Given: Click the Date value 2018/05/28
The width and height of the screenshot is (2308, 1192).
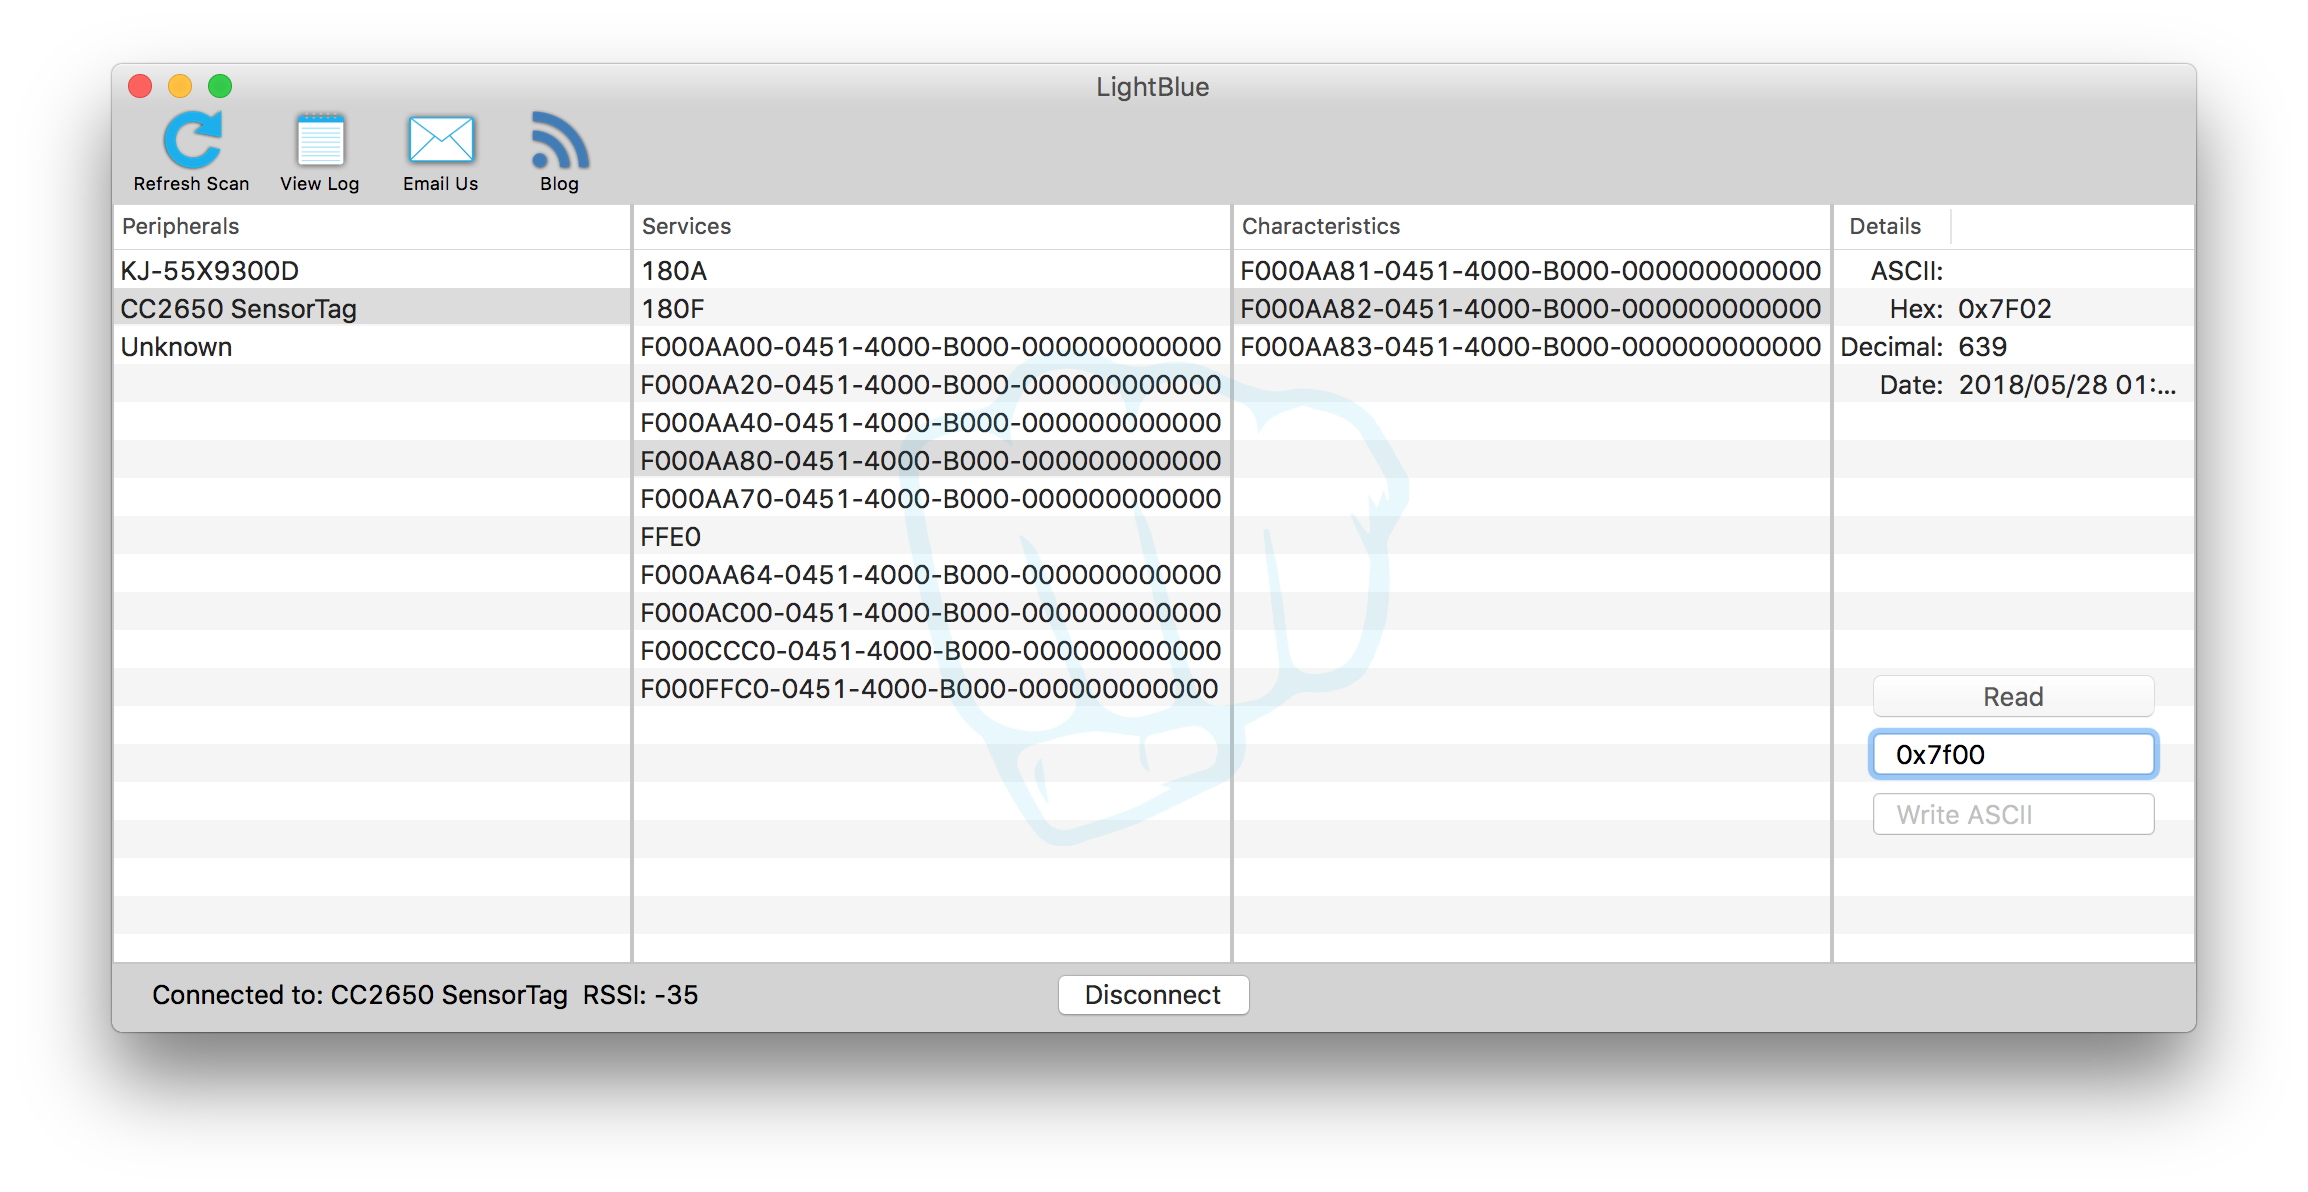Looking at the screenshot, I should coord(2067,385).
